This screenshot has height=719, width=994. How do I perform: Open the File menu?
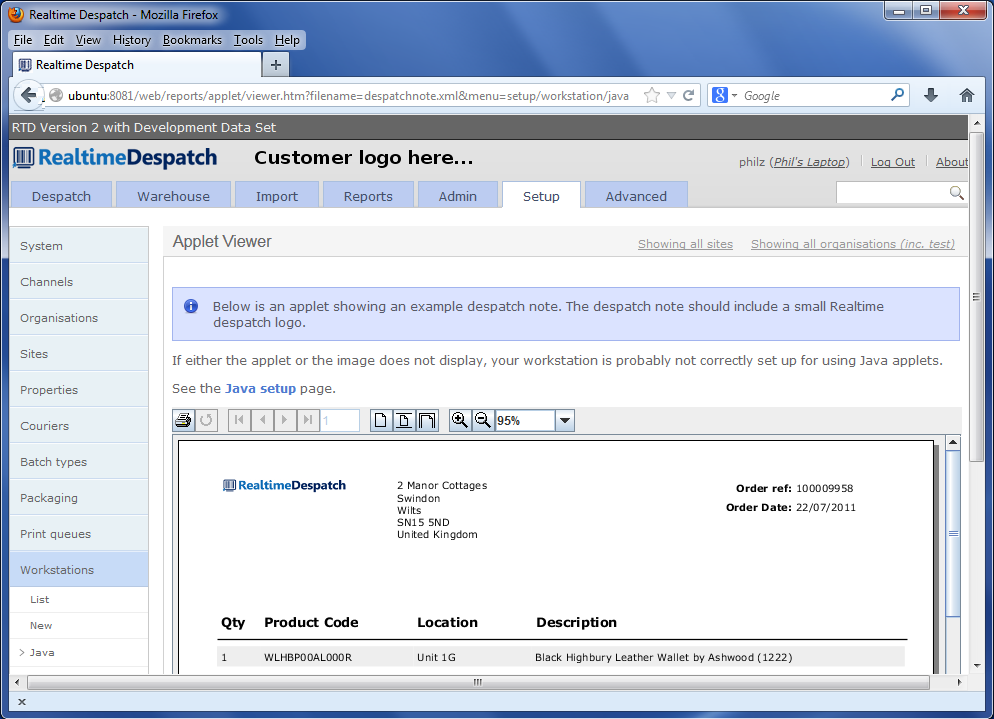click(23, 40)
